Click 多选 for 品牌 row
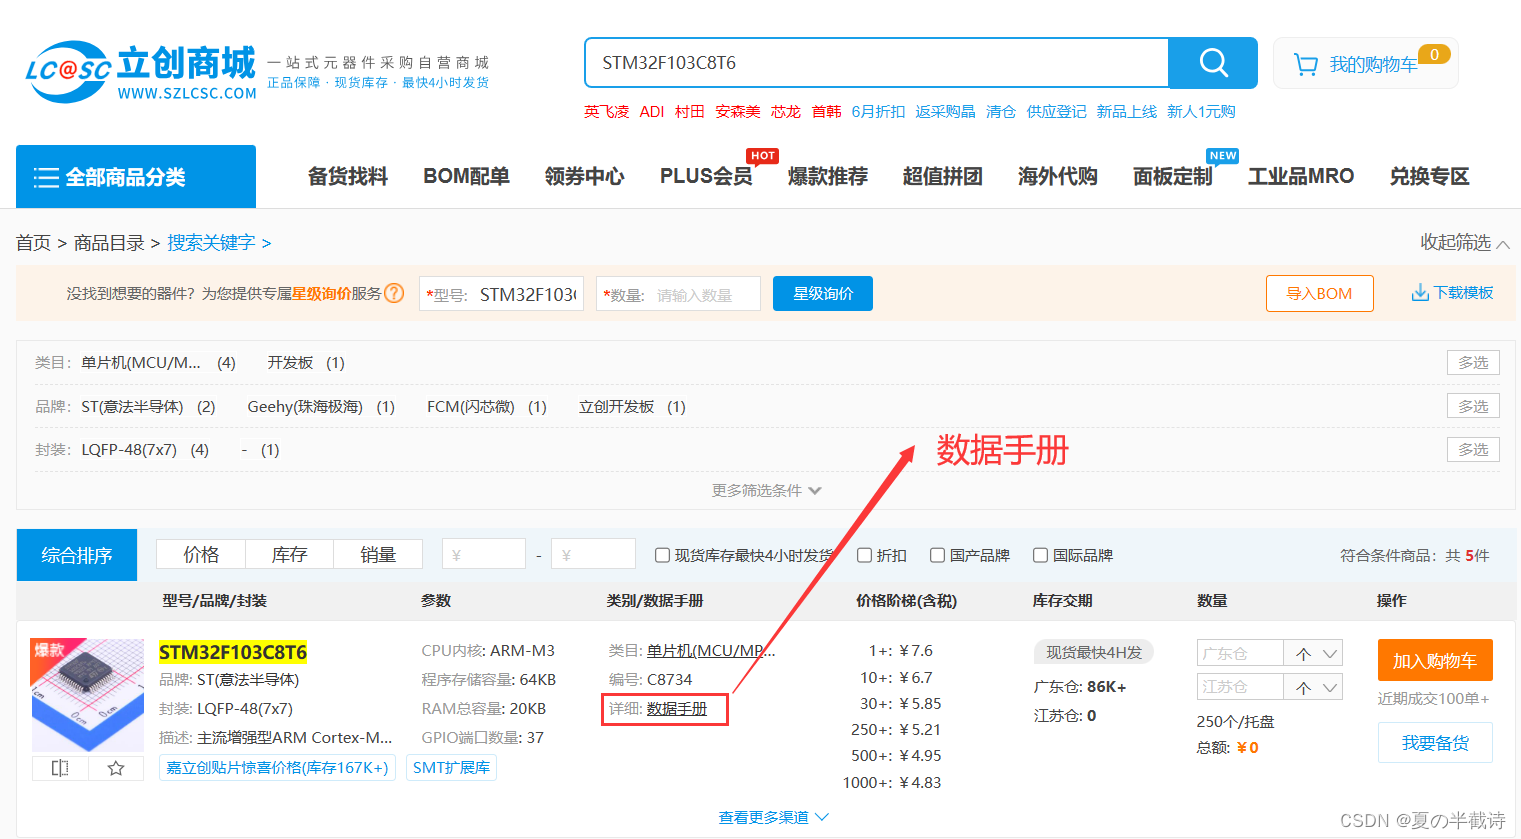The width and height of the screenshot is (1521, 839). 1473,406
